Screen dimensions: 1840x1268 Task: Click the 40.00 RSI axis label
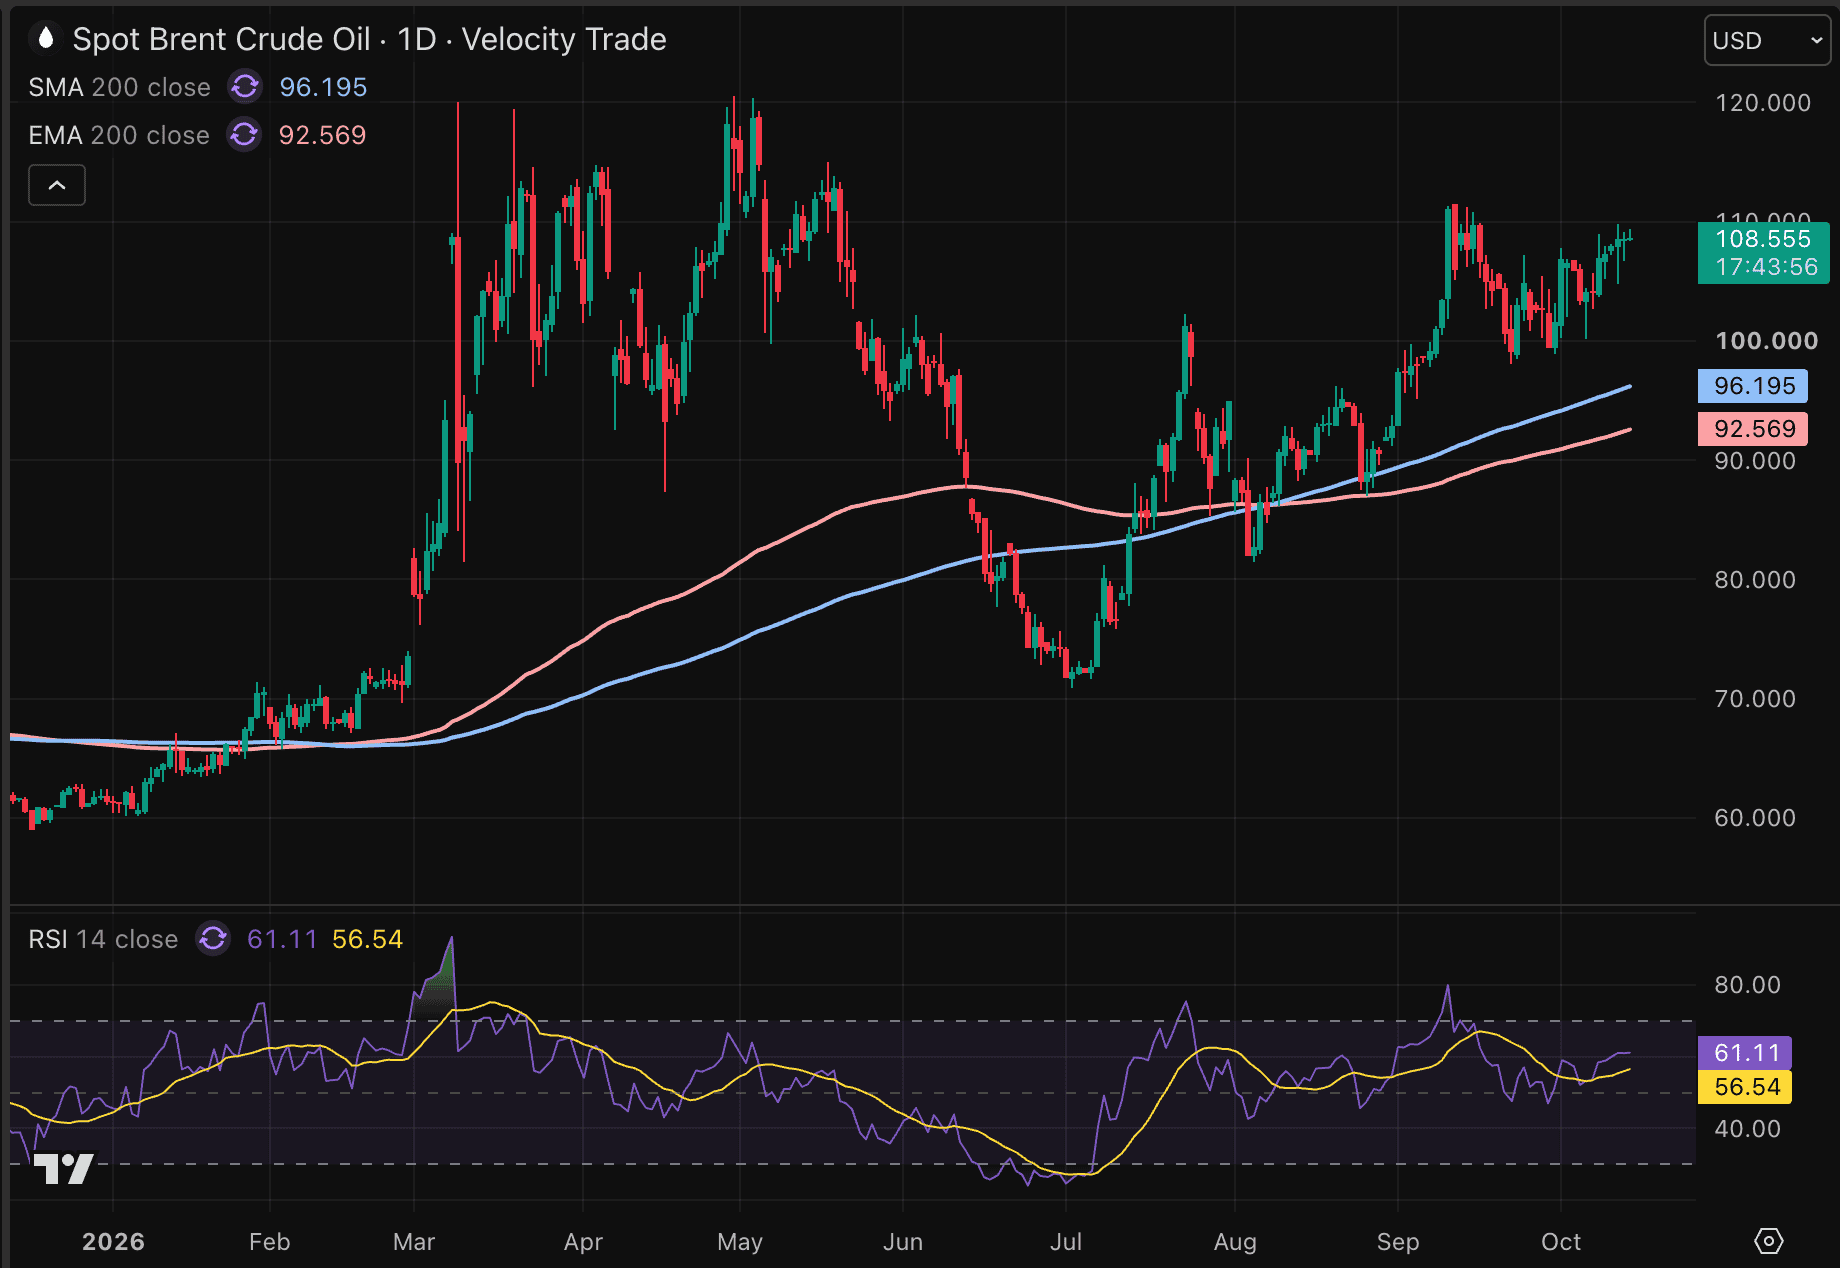[x=1748, y=1129]
